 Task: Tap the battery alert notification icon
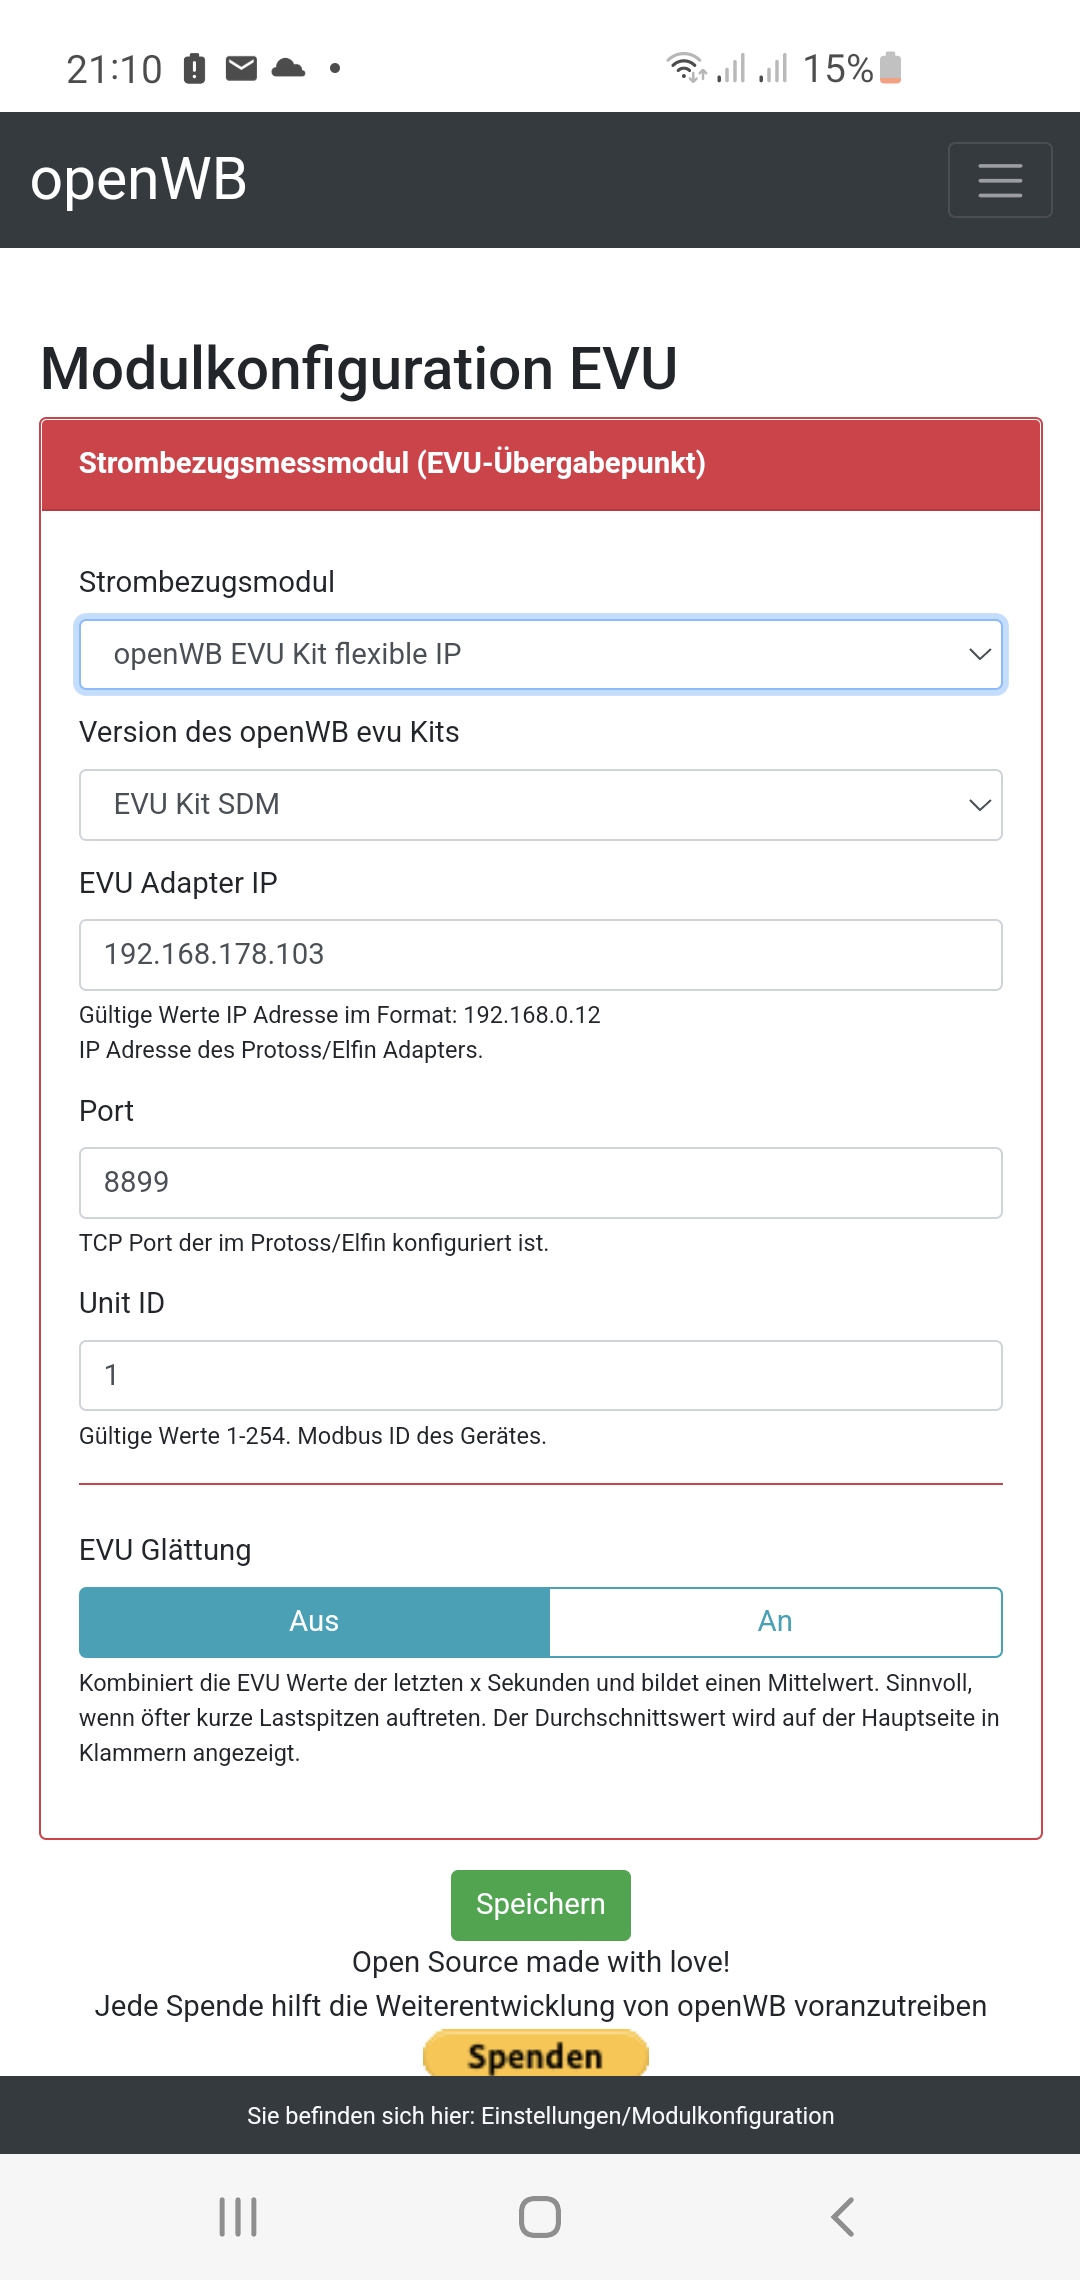(x=195, y=68)
